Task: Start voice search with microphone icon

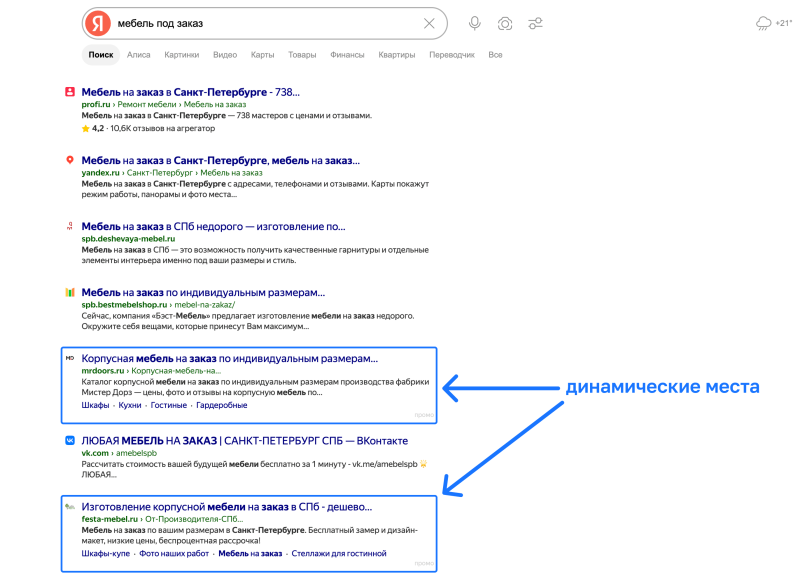Action: tap(474, 23)
